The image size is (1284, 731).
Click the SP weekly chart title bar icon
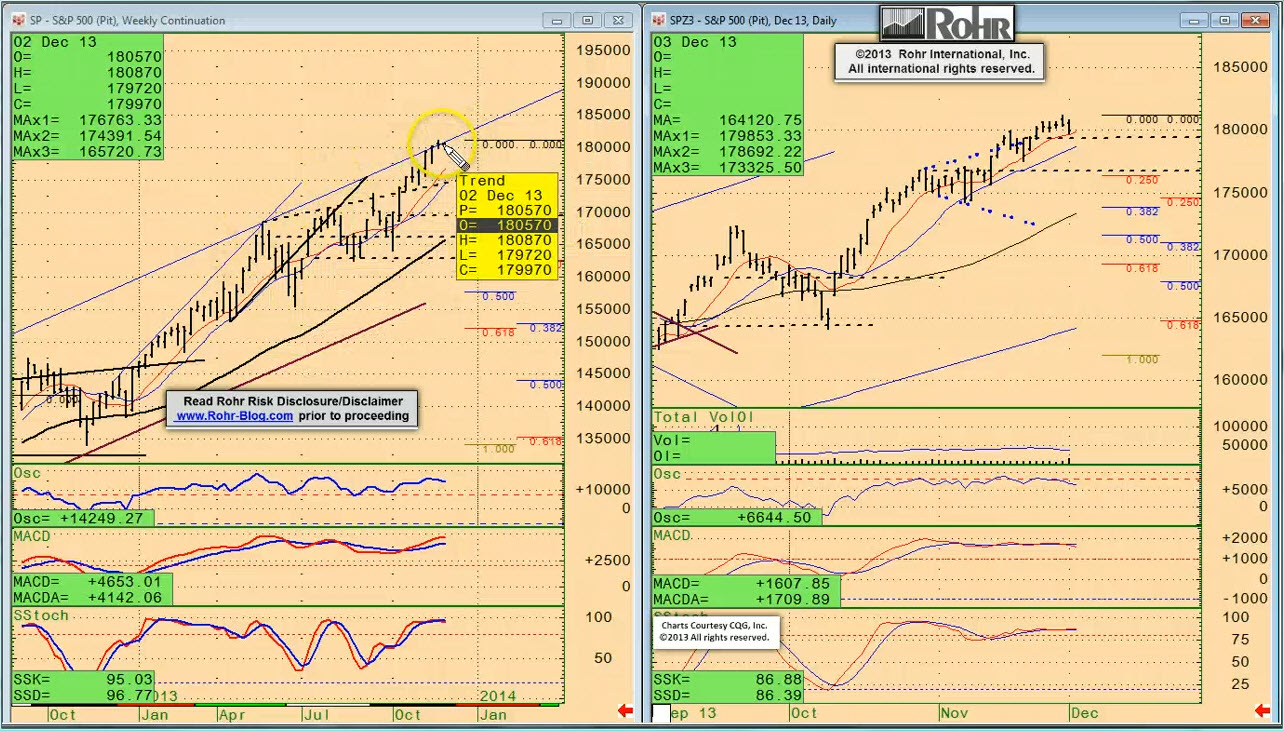tap(19, 20)
